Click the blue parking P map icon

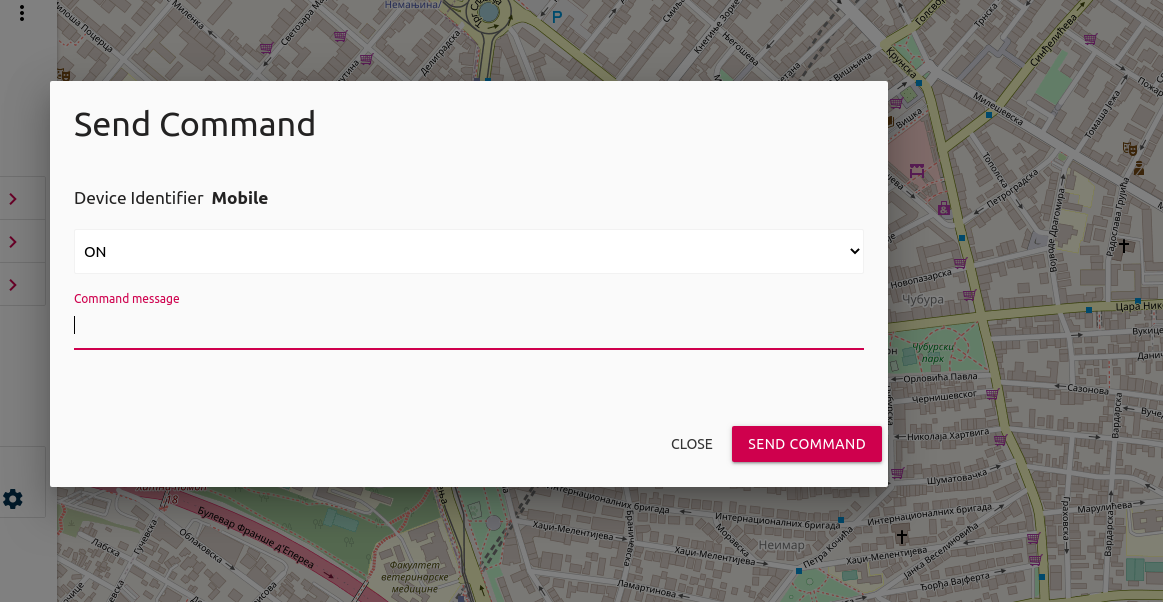pos(557,16)
